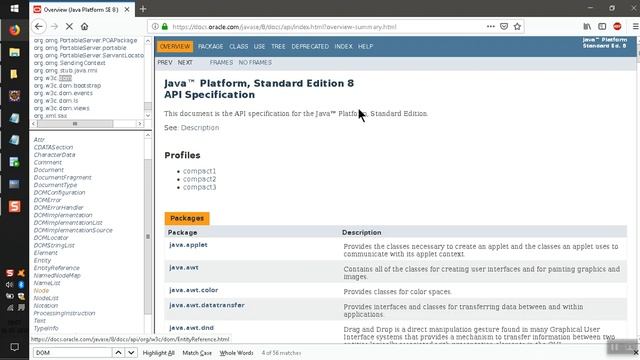This screenshot has width=640, height=360.
Task: Open the INDEX navigation item
Action: click(343, 47)
